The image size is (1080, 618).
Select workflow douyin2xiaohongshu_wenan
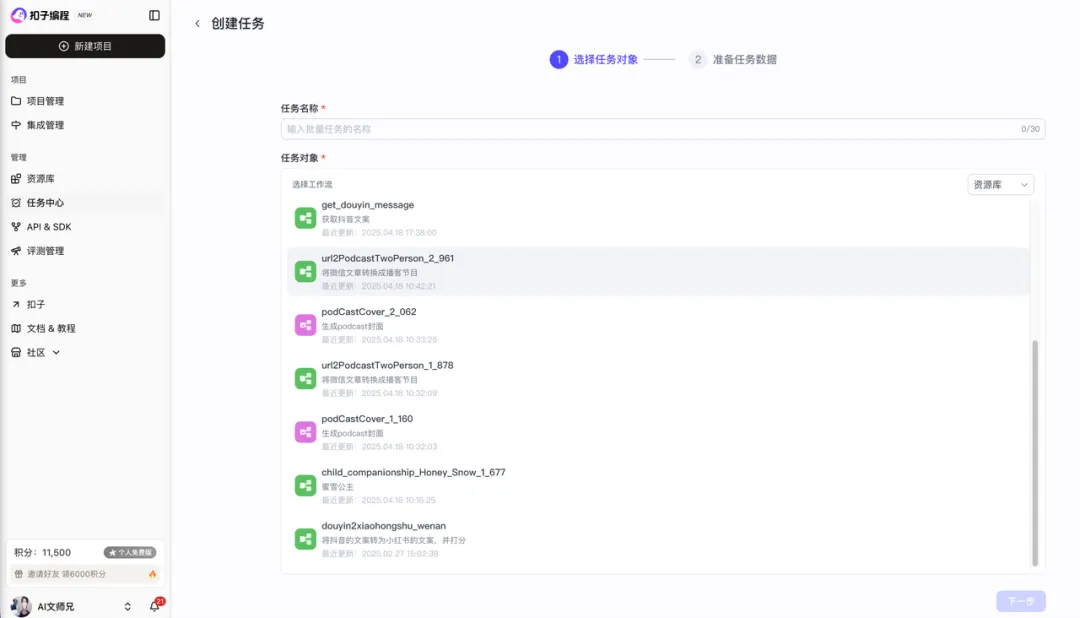tap(658, 539)
